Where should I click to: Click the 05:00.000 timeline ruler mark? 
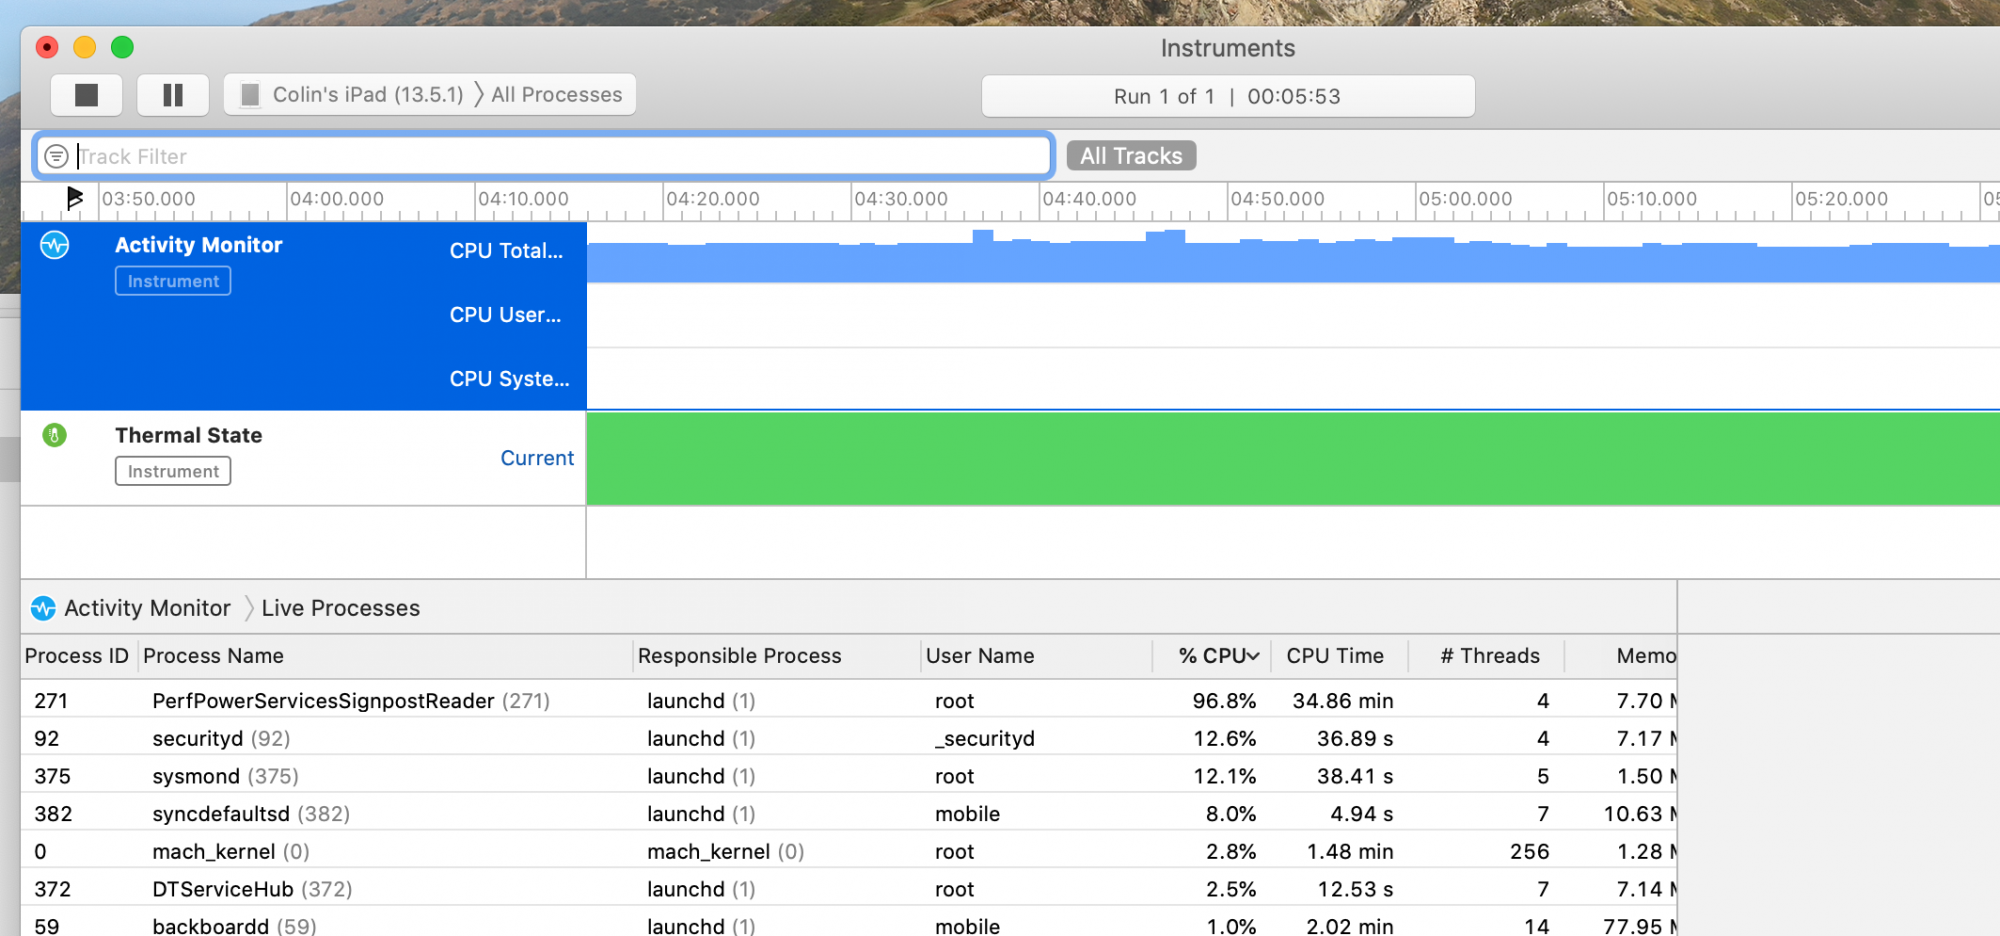pyautogui.click(x=1465, y=199)
